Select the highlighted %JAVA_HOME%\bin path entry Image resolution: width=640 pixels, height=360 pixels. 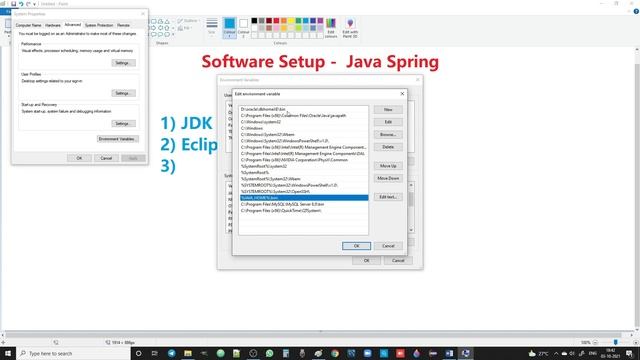click(x=304, y=198)
